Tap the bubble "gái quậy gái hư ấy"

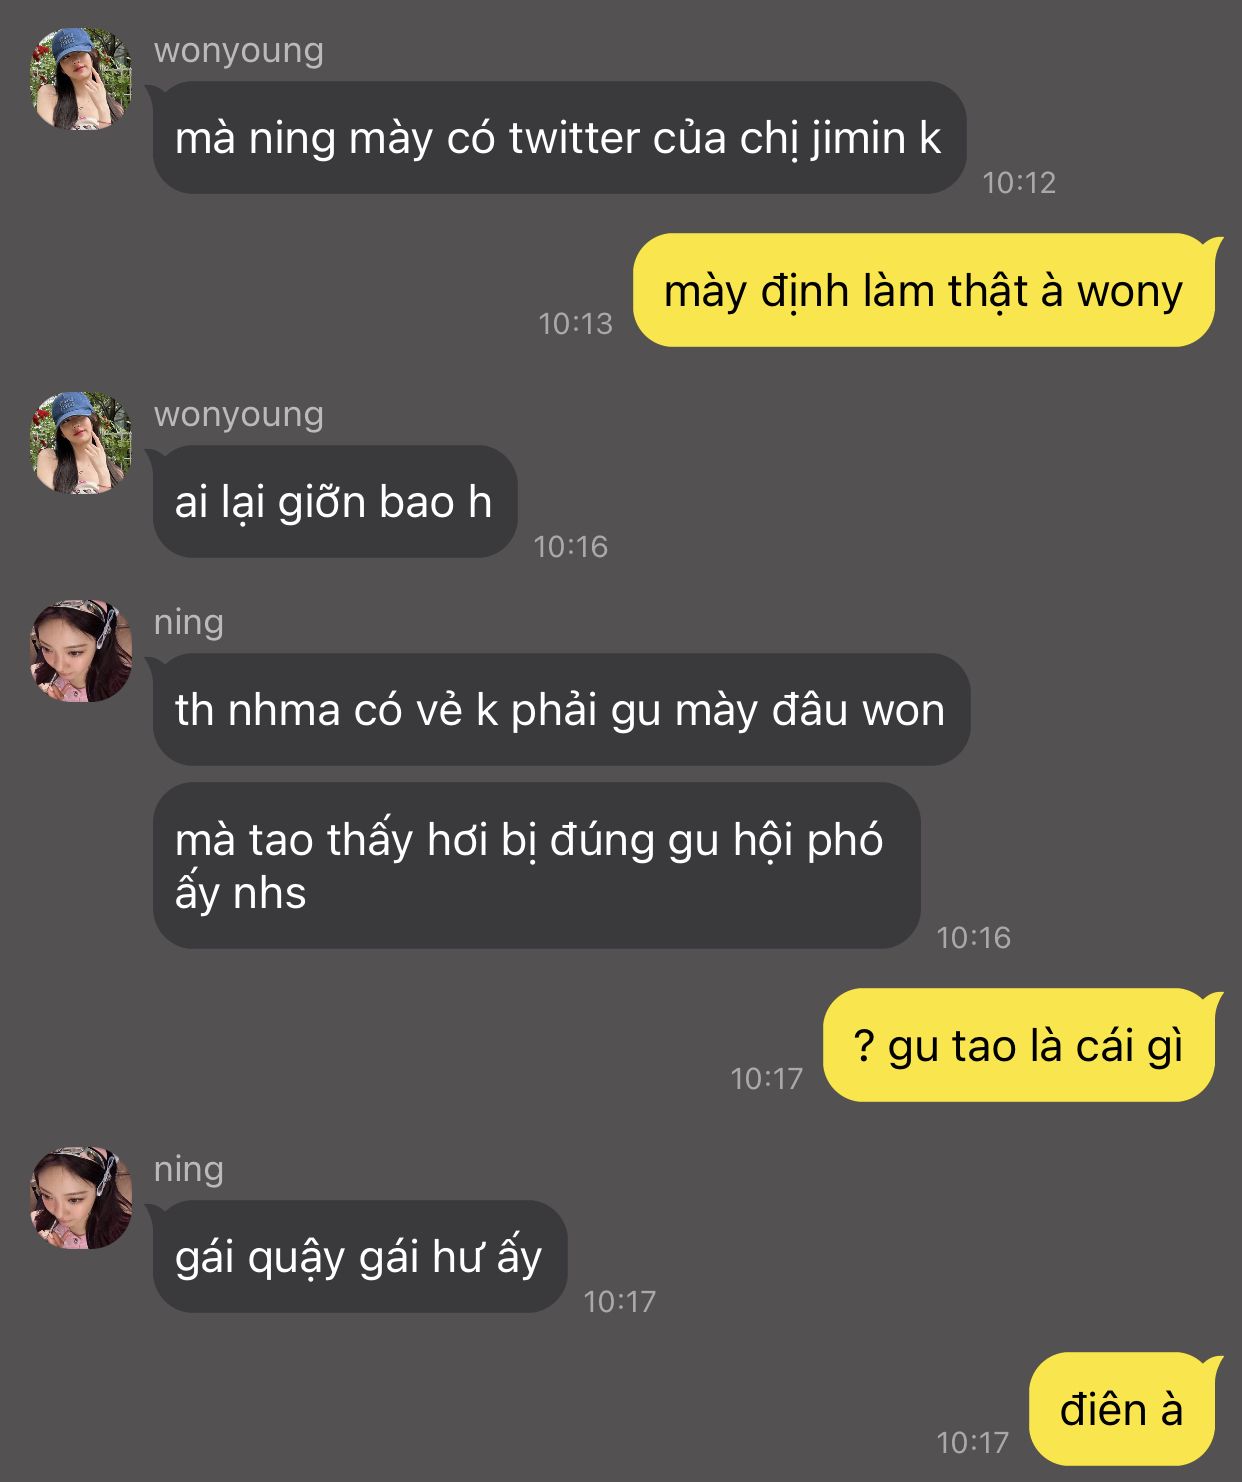tap(360, 1257)
